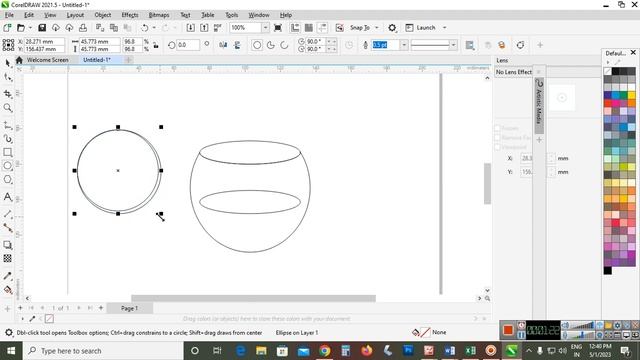Image resolution: width=640 pixels, height=360 pixels.
Task: Click the No Color swatch in palette
Action: tap(608, 71)
